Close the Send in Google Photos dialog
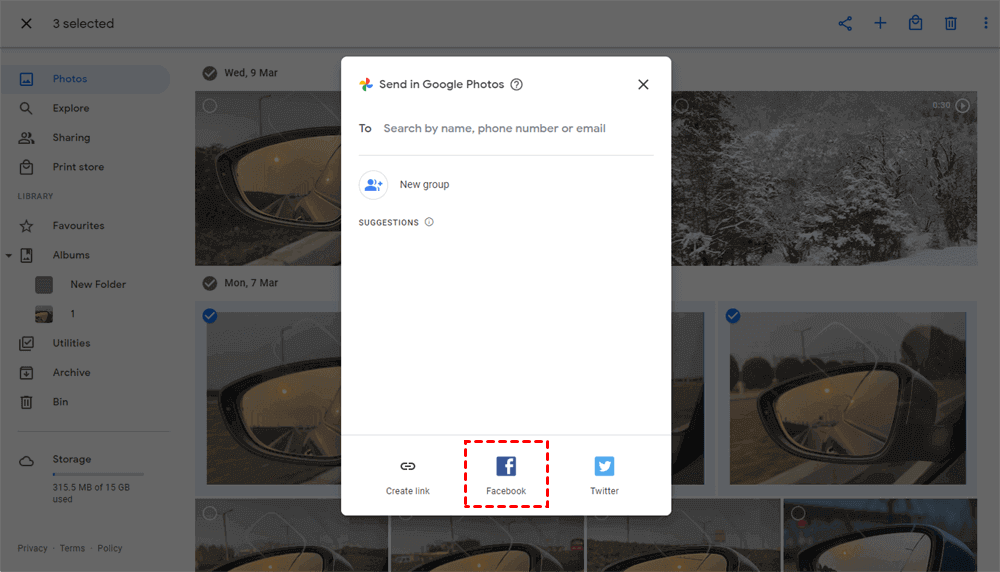The width and height of the screenshot is (1000, 572). point(643,85)
